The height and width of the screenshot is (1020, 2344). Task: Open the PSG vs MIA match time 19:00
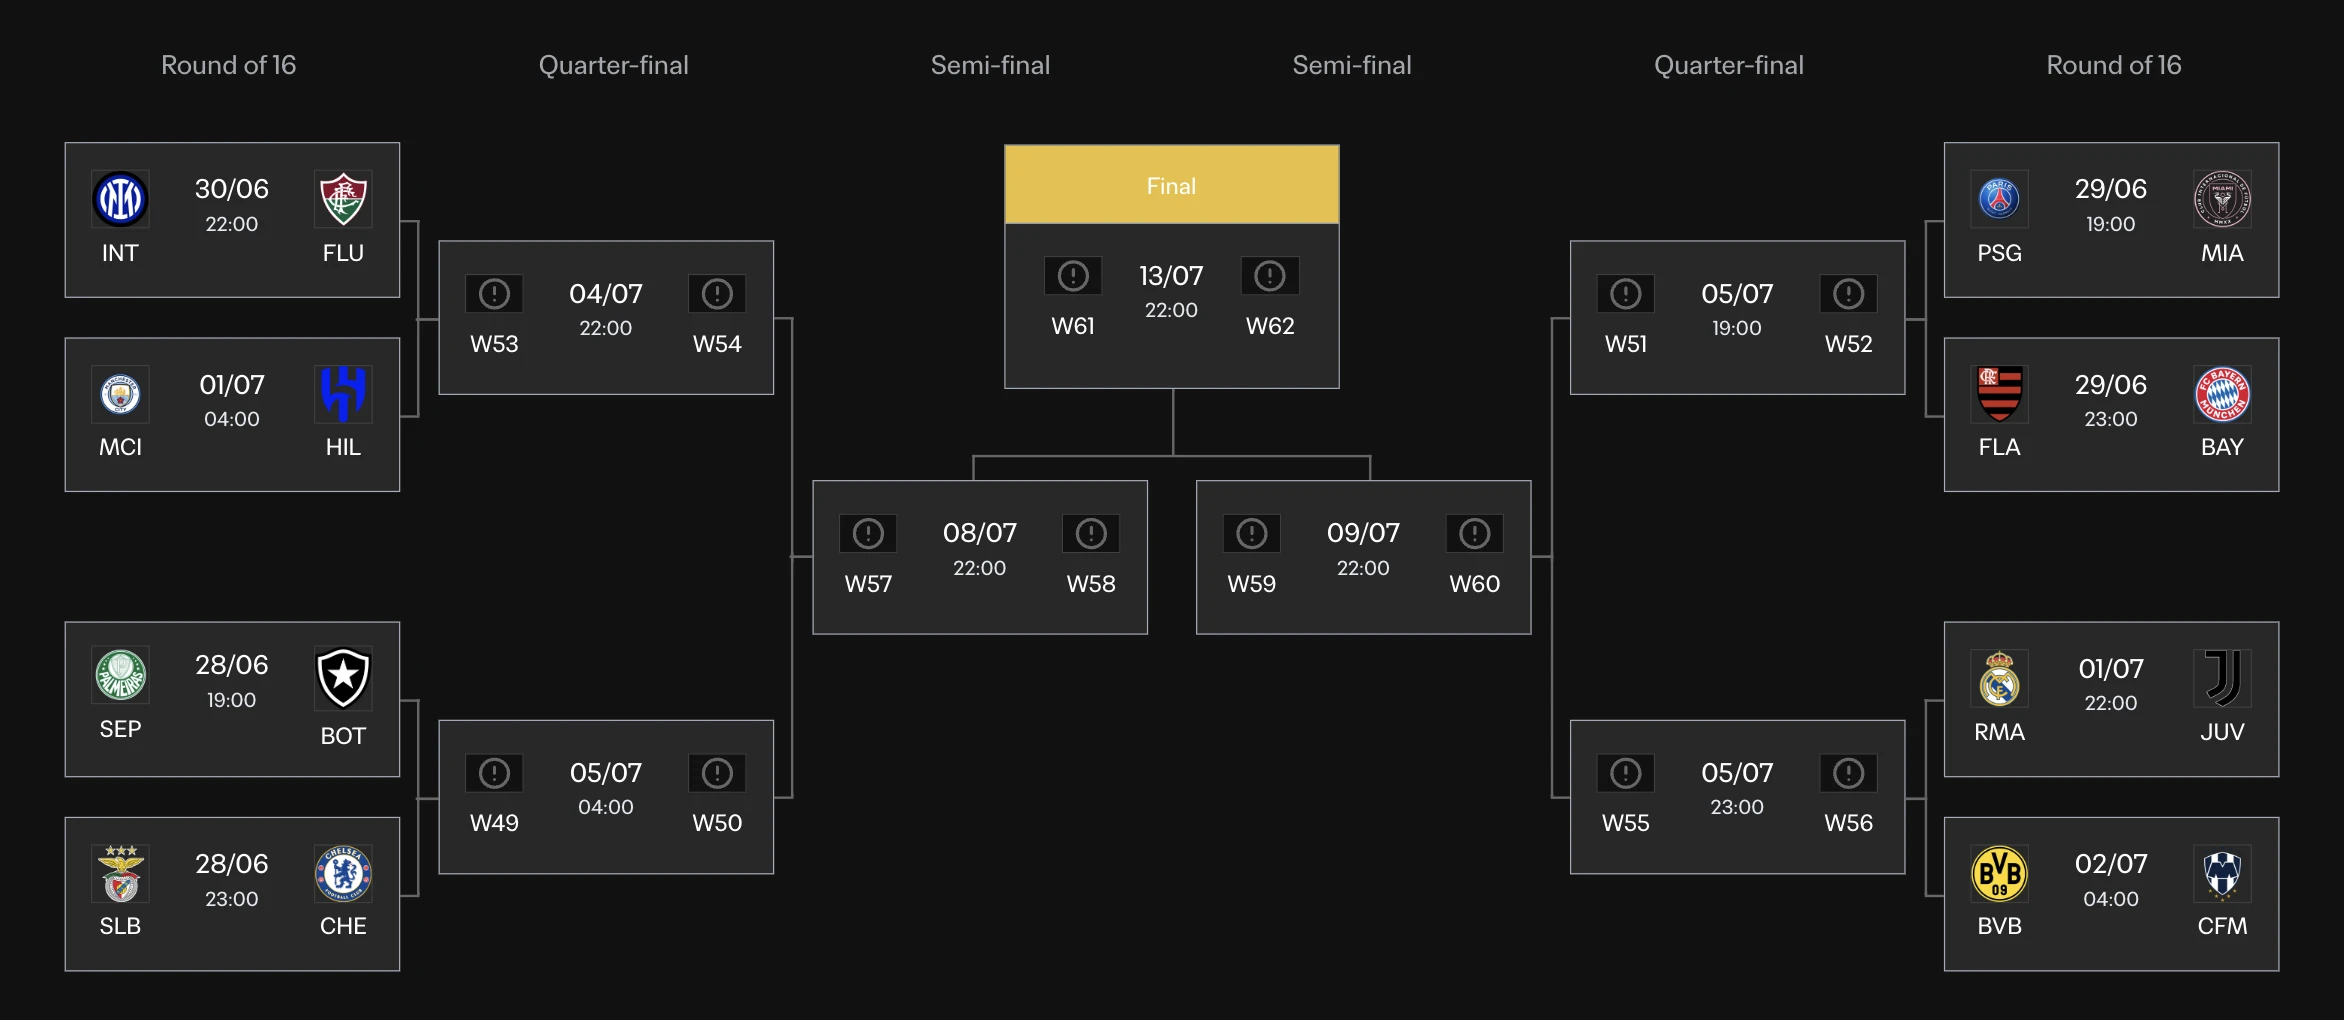point(2111,224)
